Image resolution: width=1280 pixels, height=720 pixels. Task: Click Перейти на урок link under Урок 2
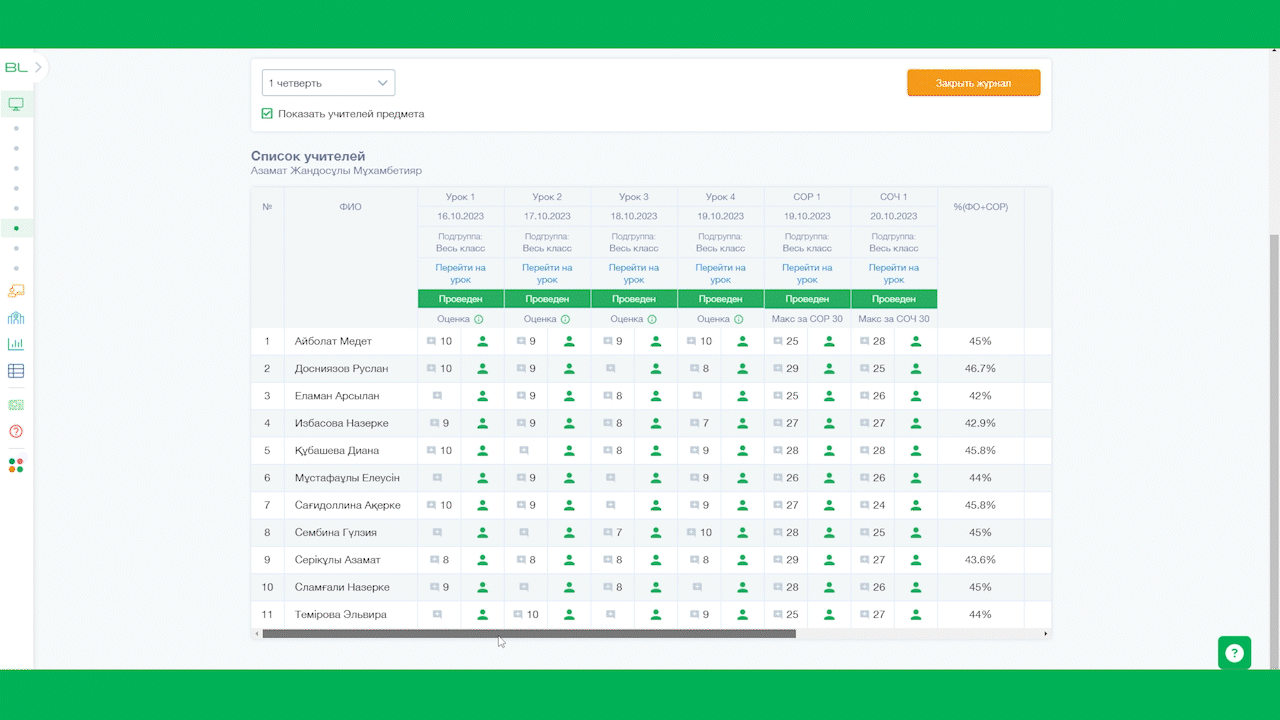coord(547,274)
